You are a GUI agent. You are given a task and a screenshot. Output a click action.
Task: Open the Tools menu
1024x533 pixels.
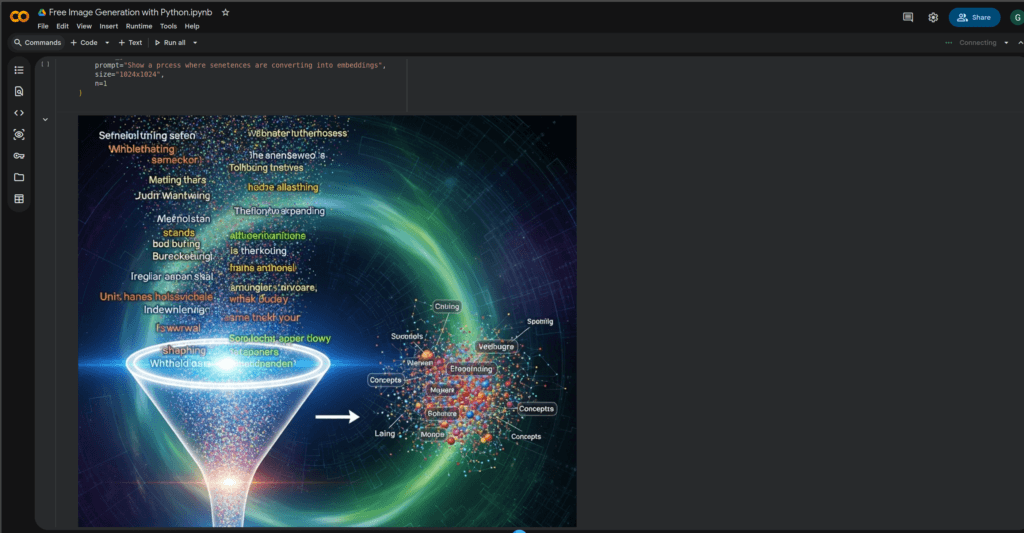pyautogui.click(x=168, y=26)
